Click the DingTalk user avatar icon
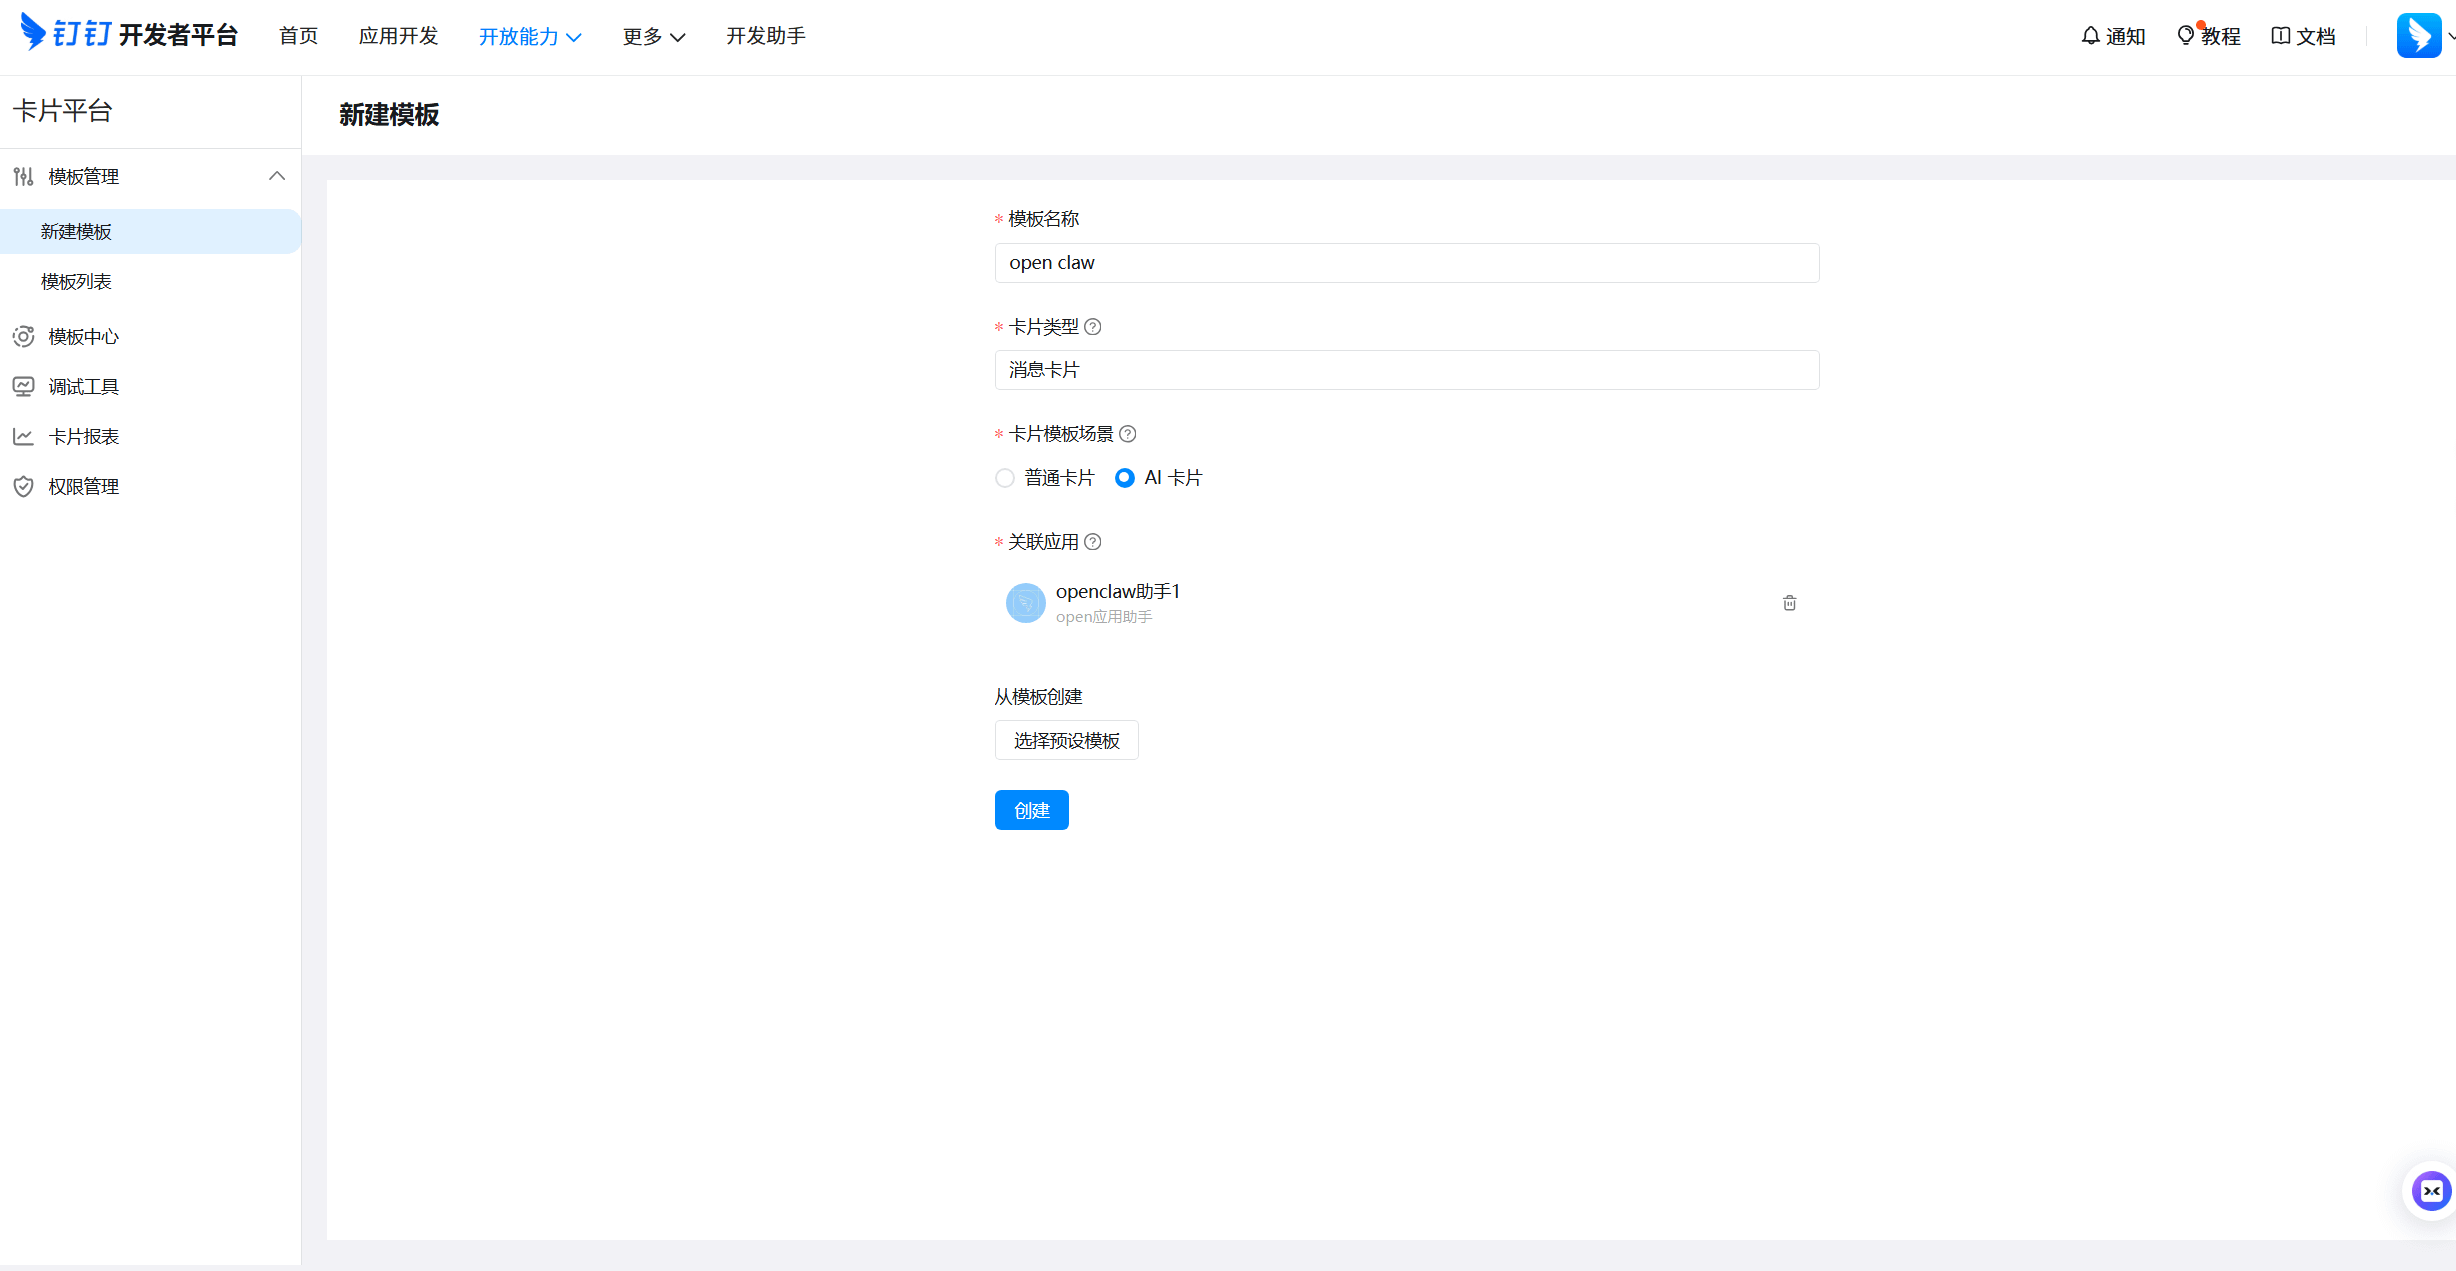 (x=2418, y=36)
